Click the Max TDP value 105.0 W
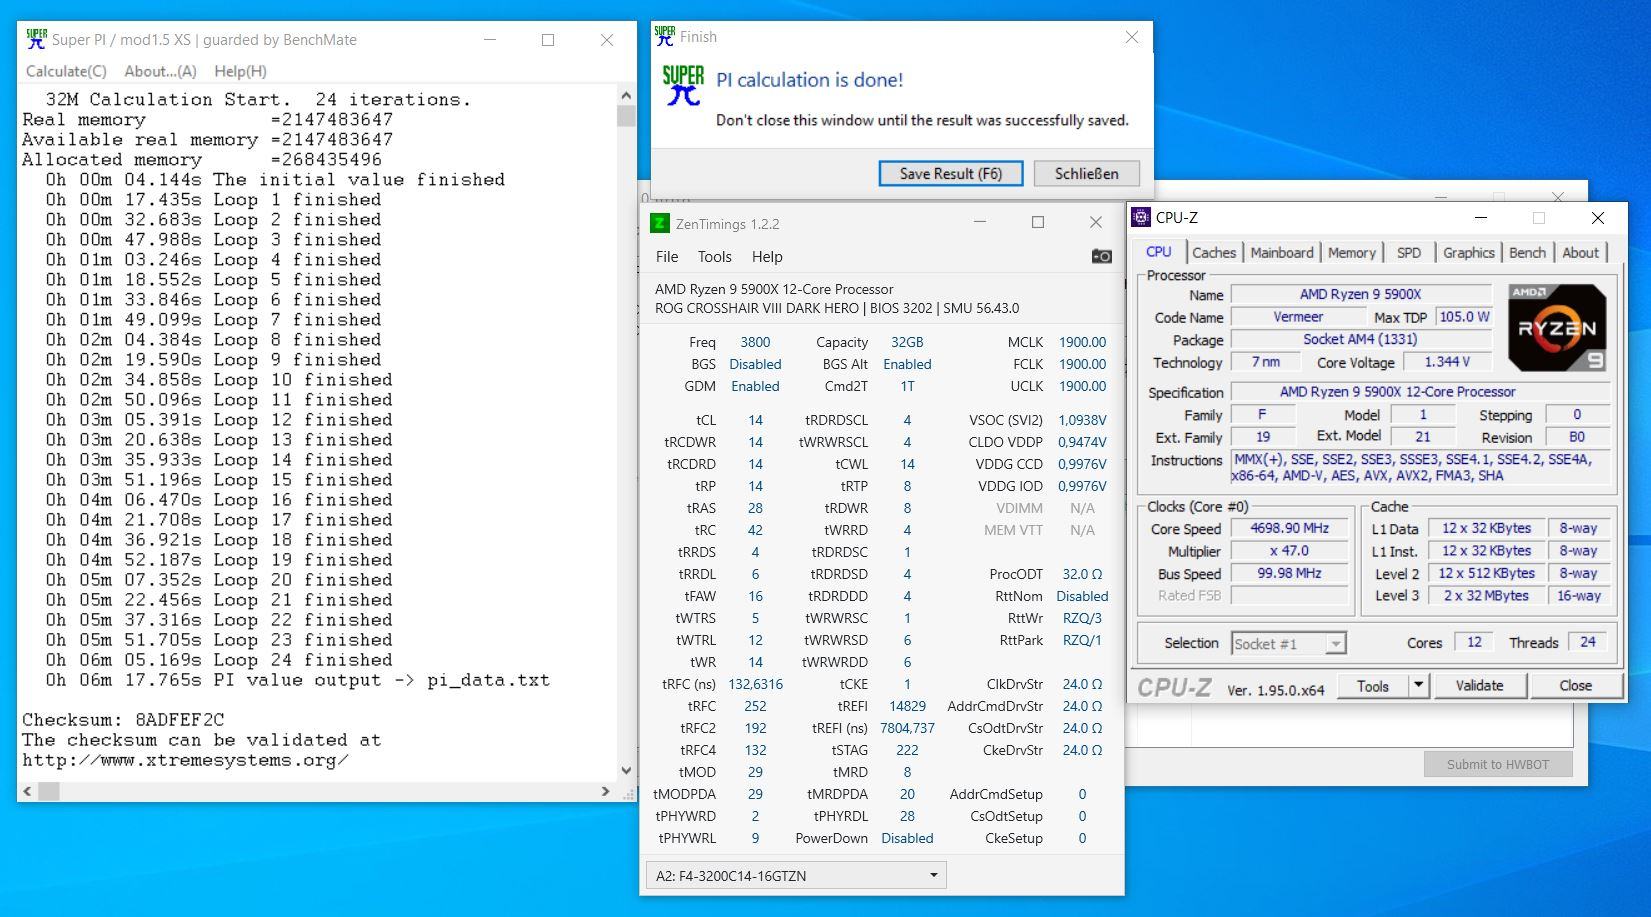 (1464, 317)
